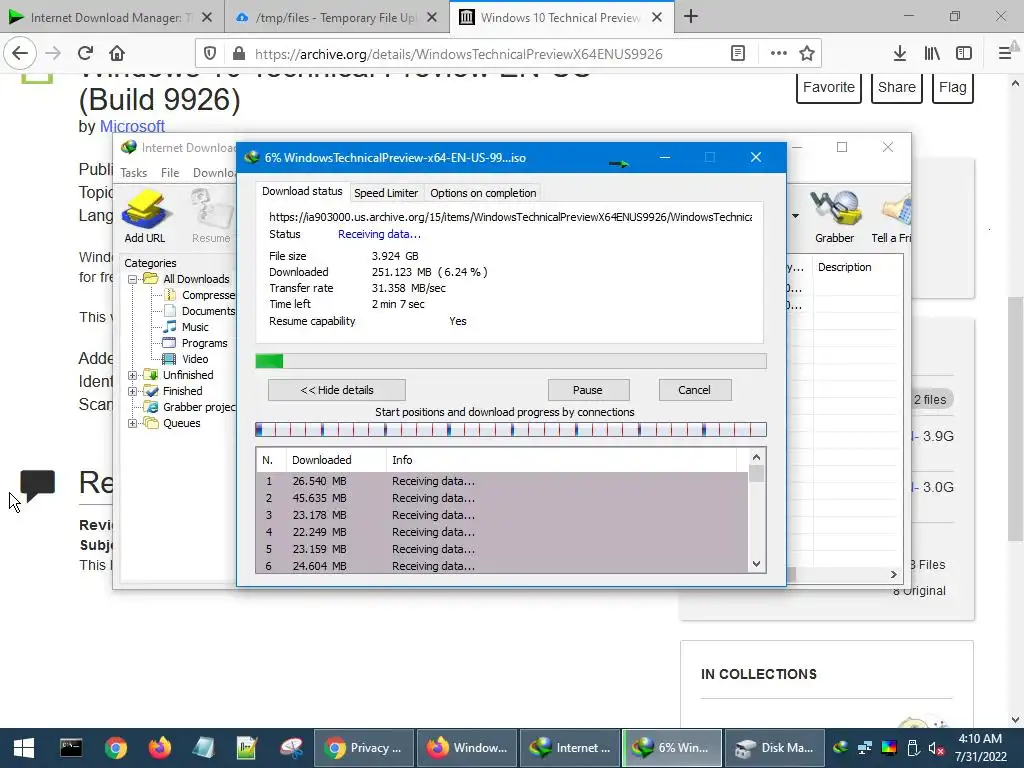Click the Flag button on archive.org
Image resolution: width=1024 pixels, height=768 pixels.
tap(953, 87)
